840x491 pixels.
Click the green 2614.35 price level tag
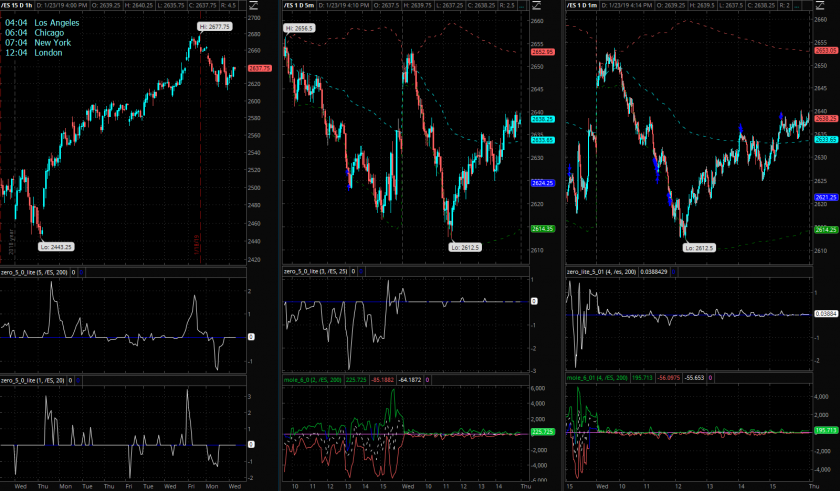[x=544, y=229]
